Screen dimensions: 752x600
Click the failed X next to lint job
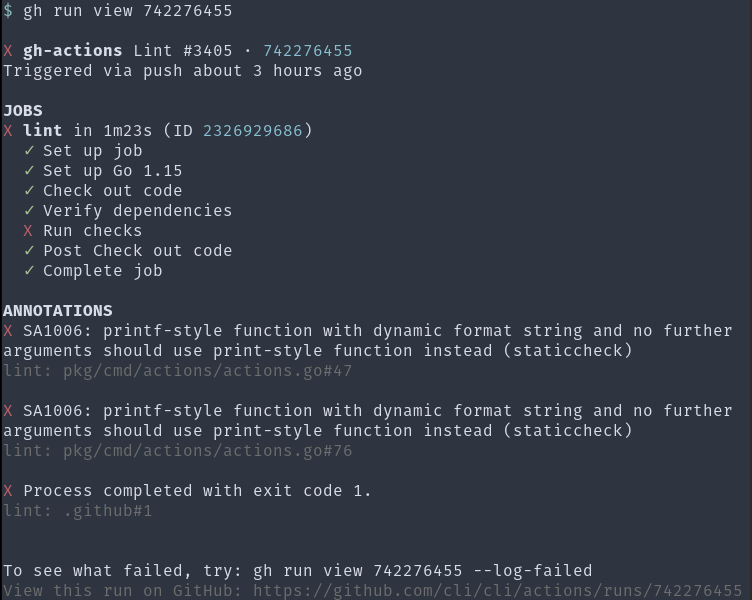point(8,131)
